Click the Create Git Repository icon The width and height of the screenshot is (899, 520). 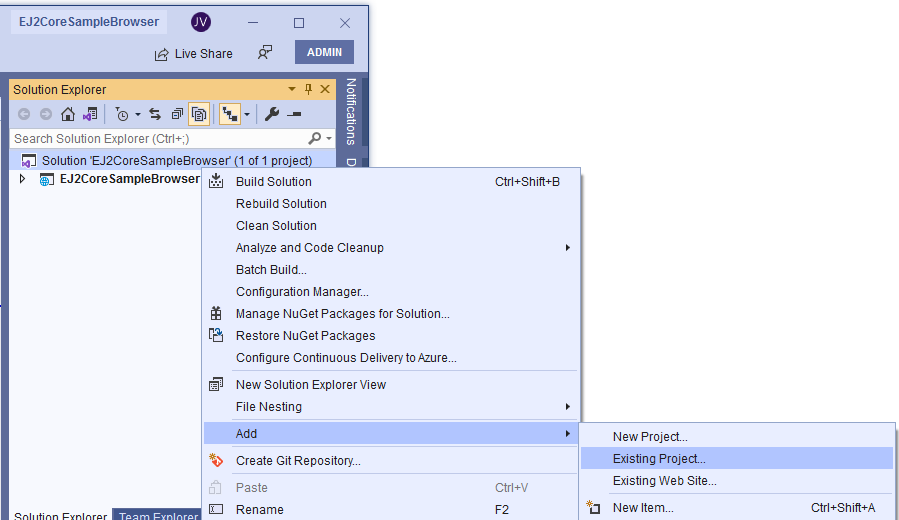click(x=216, y=460)
